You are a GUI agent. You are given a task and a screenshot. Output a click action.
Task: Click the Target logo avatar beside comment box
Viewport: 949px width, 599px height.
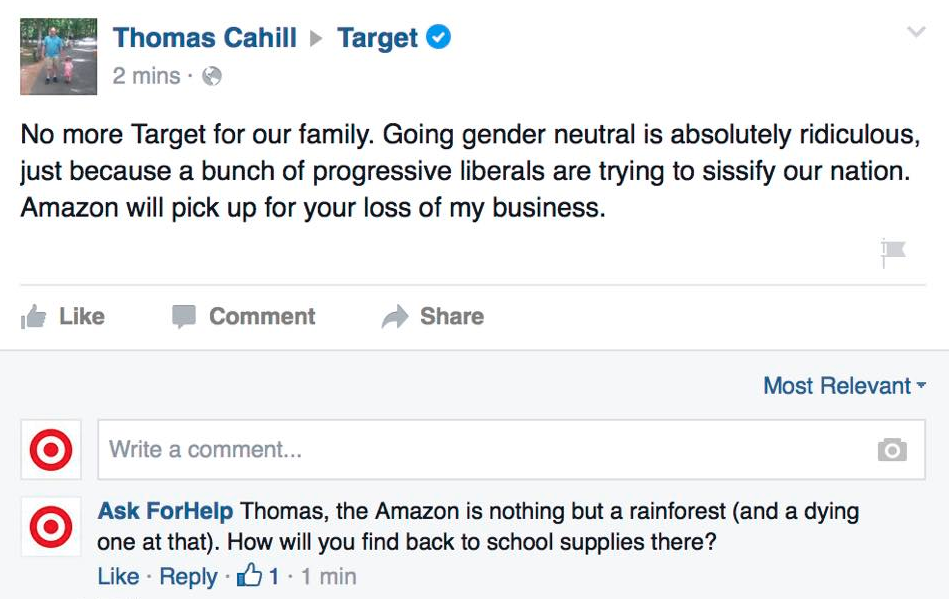click(x=50, y=450)
